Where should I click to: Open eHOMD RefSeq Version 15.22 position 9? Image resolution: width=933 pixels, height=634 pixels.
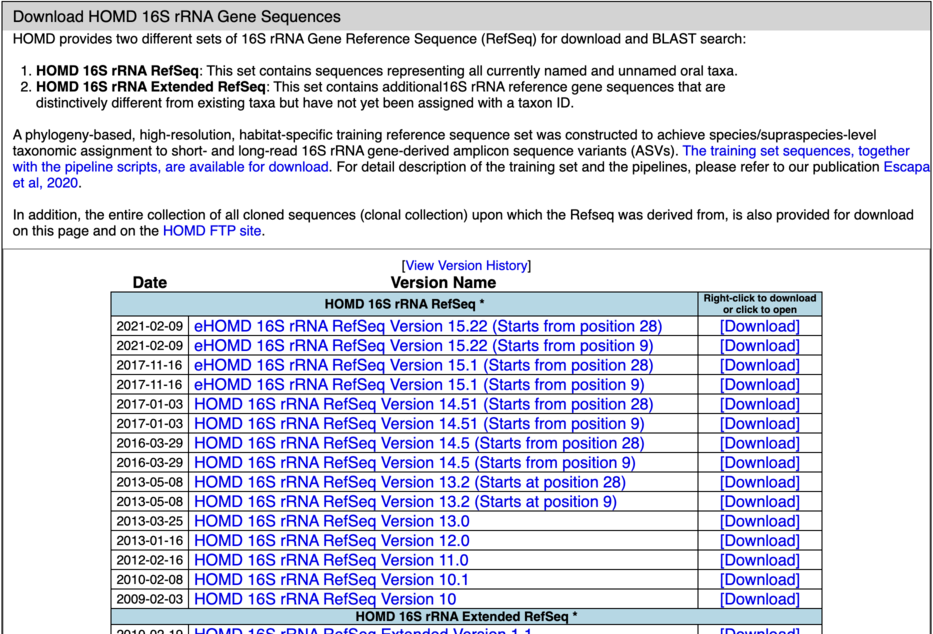click(x=418, y=346)
